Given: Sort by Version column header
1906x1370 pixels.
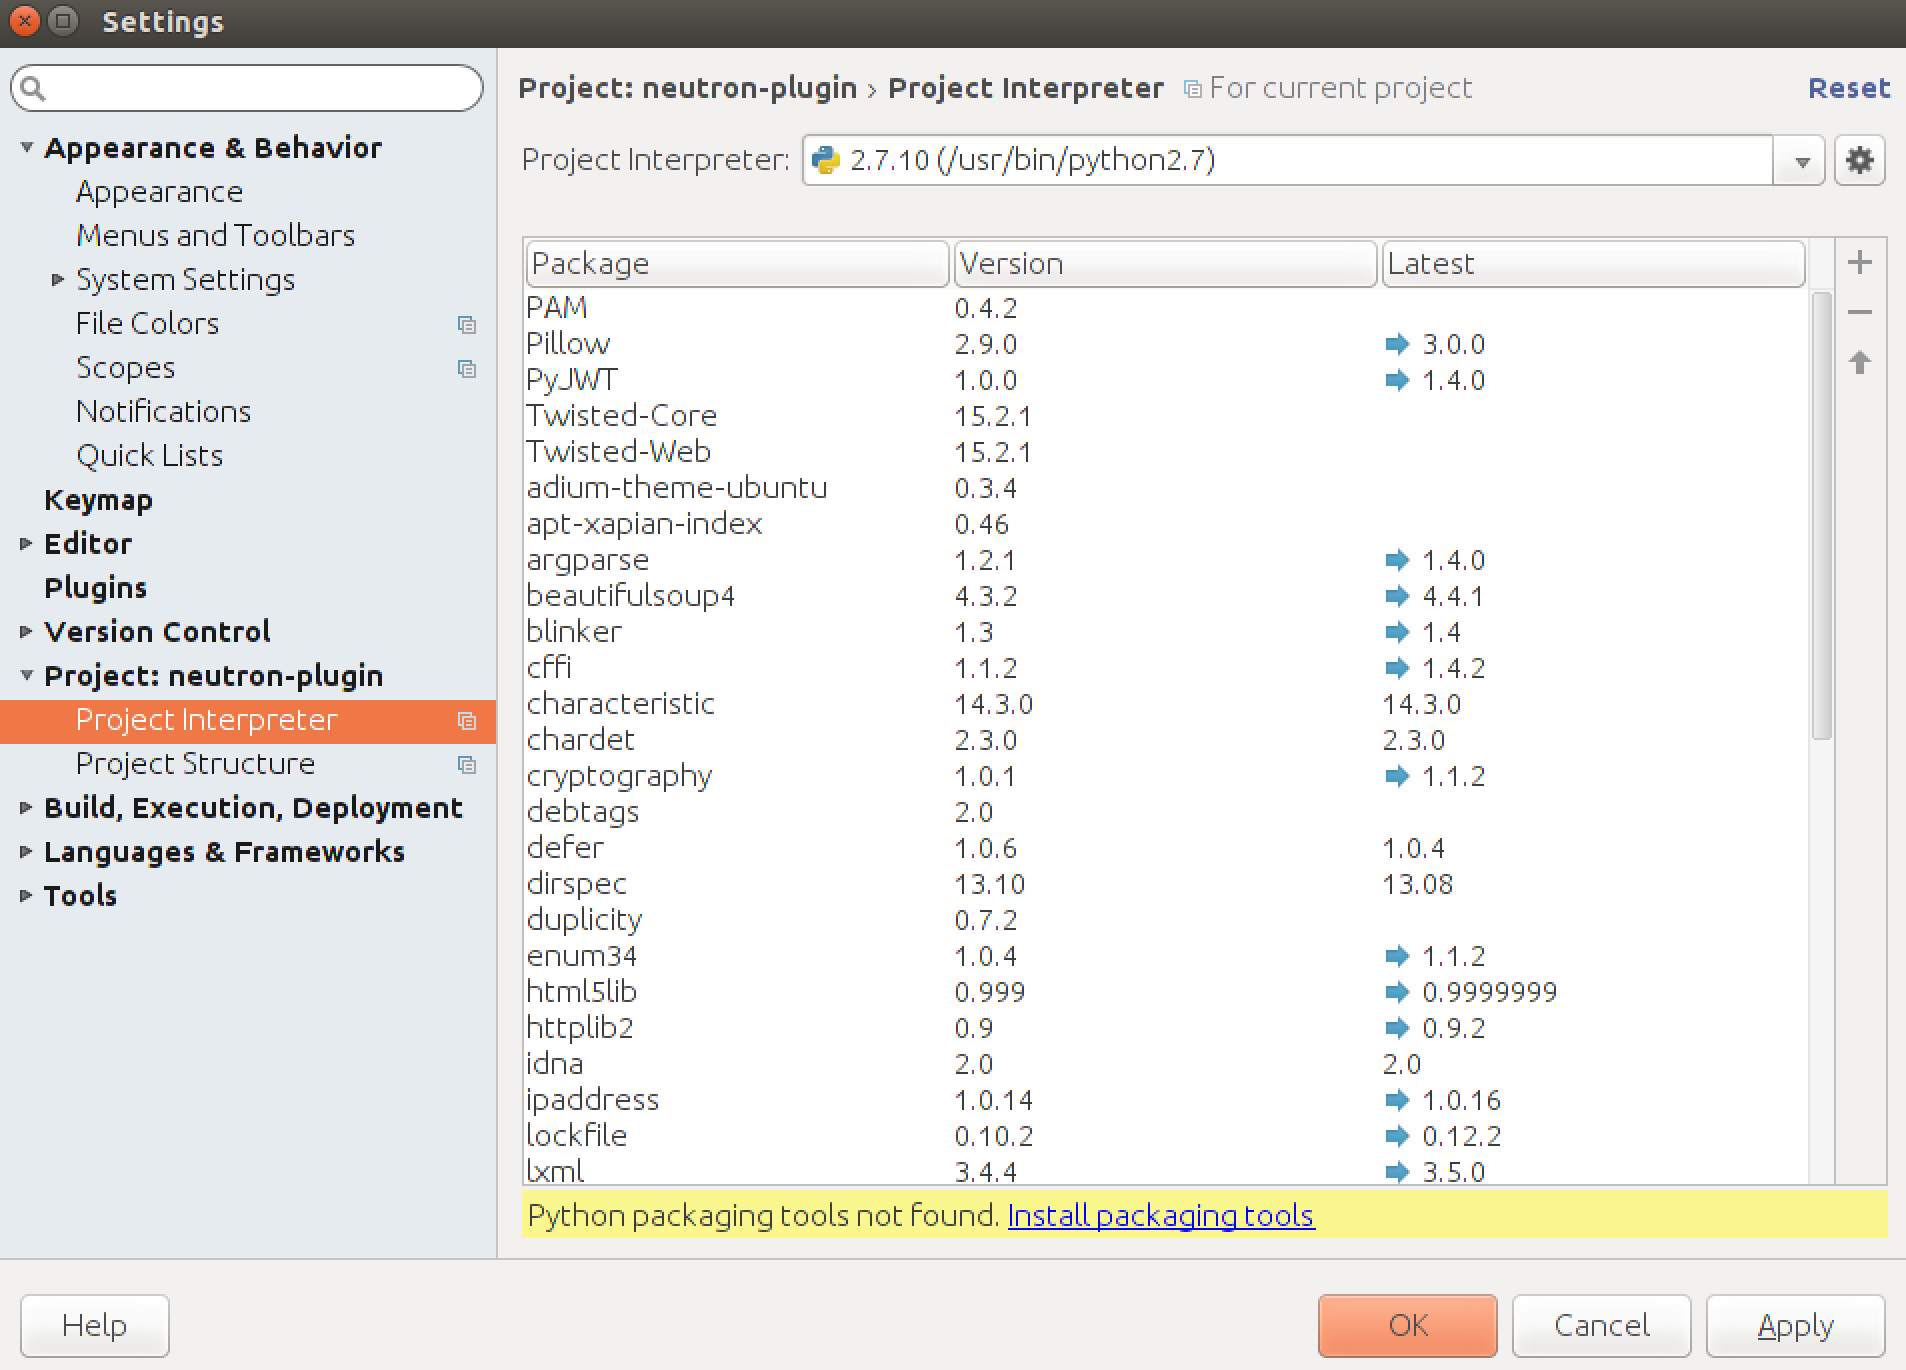Looking at the screenshot, I should click(x=1165, y=264).
